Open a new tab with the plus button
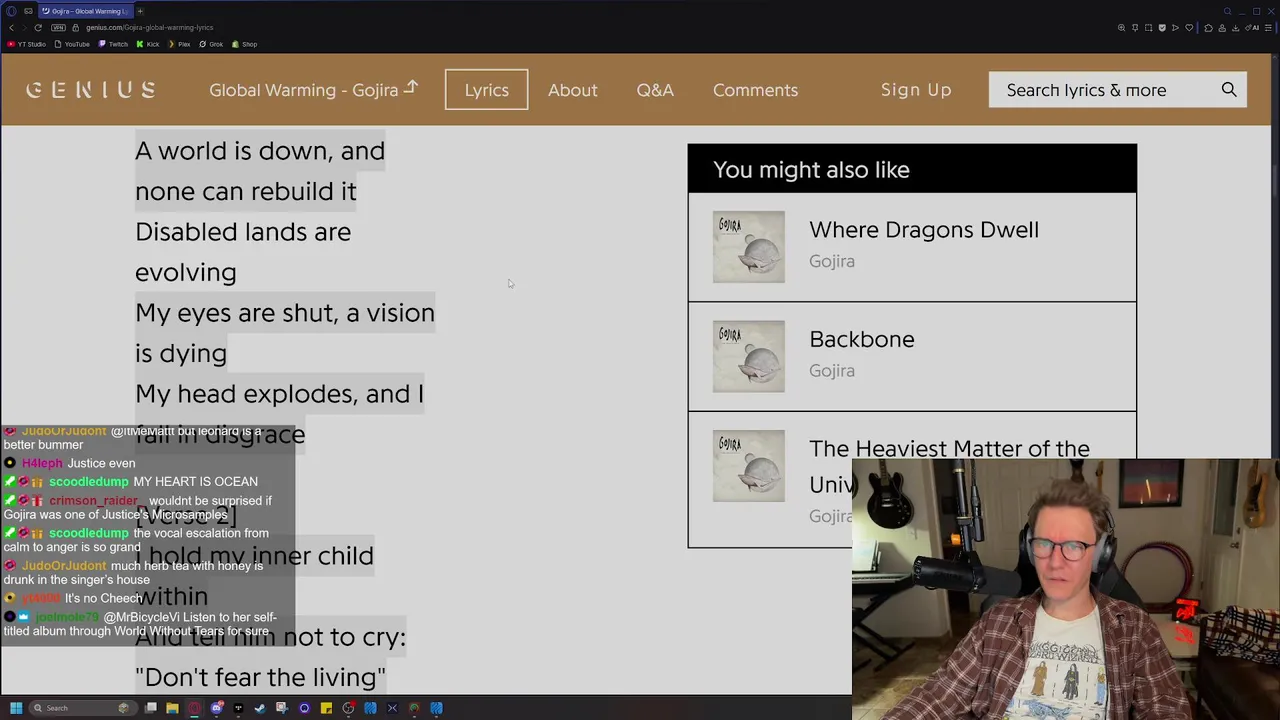The height and width of the screenshot is (720, 1280). click(140, 11)
